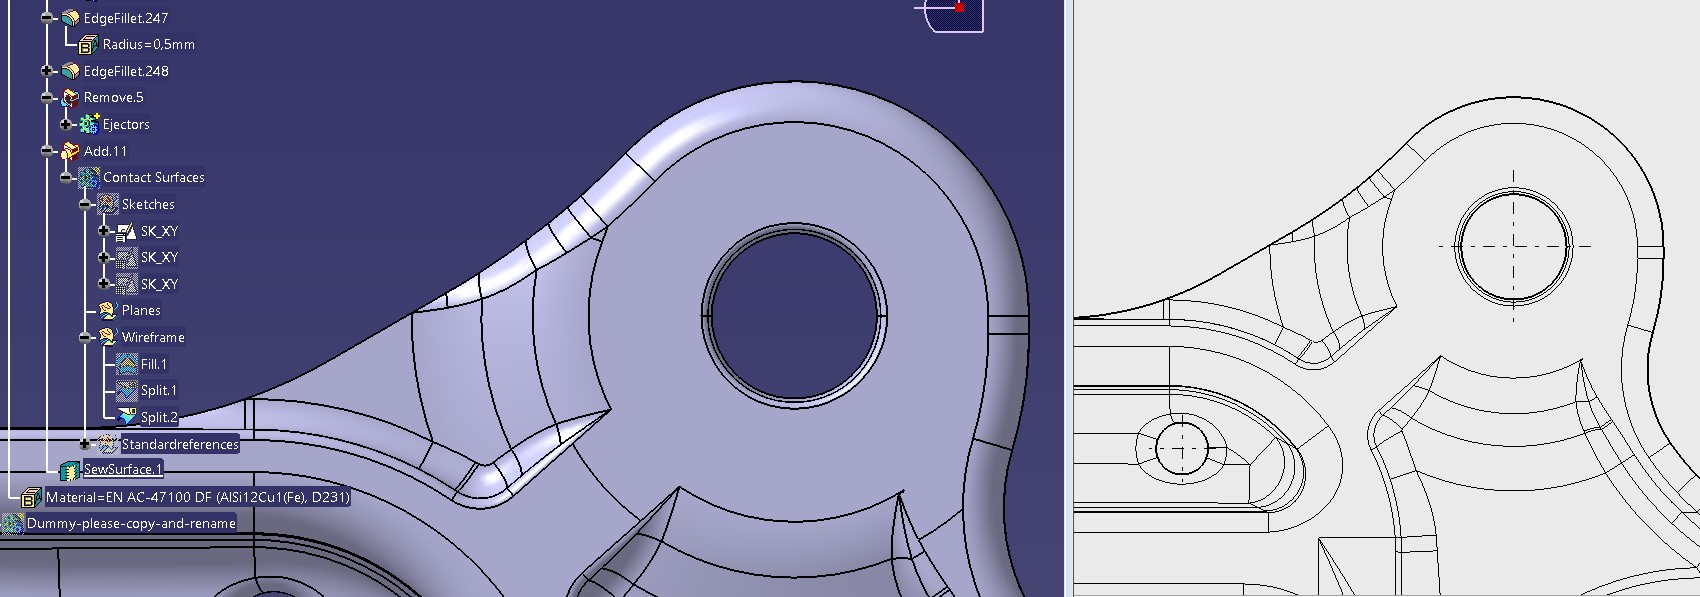
Task: Collapse the Add.11 node
Action: coord(47,151)
